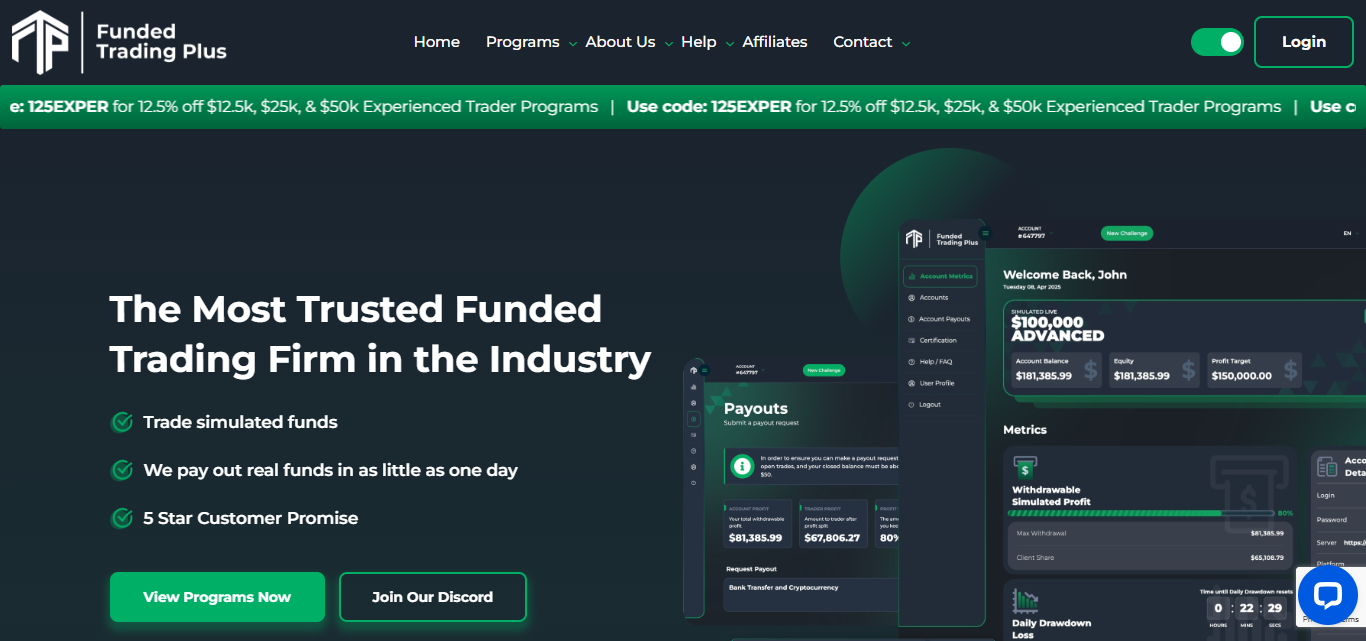Click hamburger menu icon in dashboard header
Viewport: 1366px width, 641px height.
(x=985, y=233)
